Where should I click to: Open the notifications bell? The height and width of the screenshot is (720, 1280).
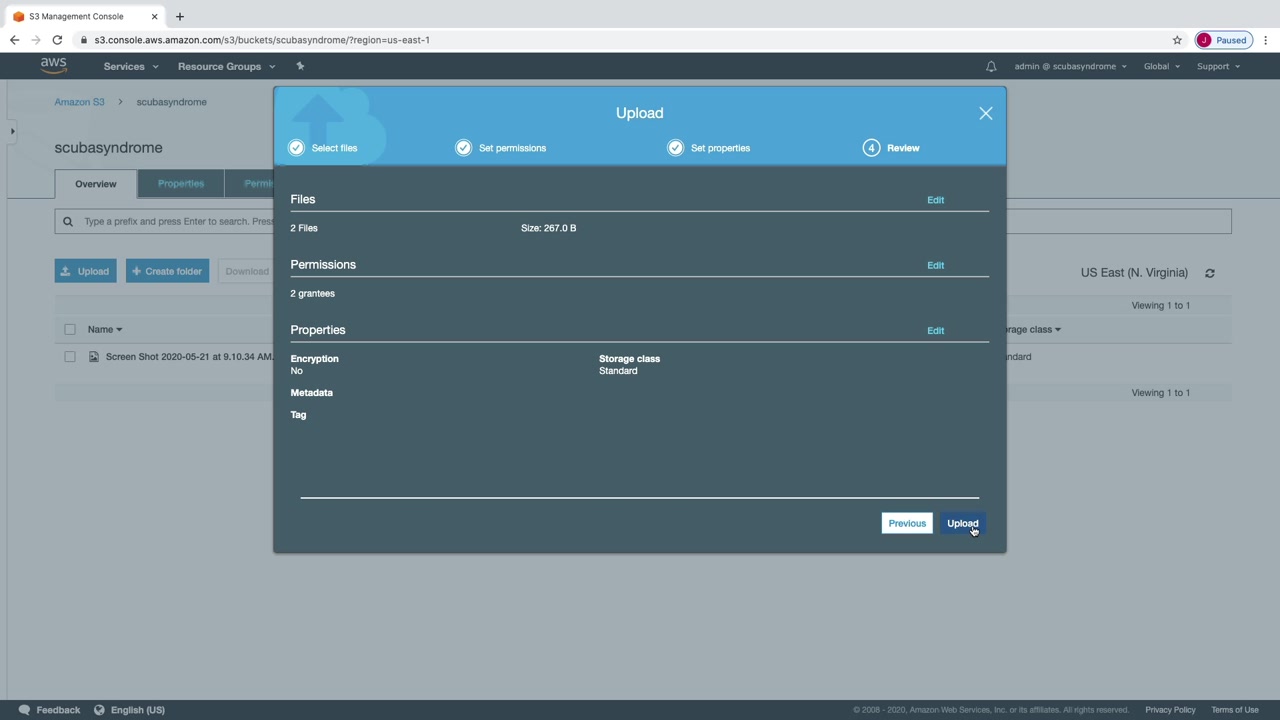click(x=991, y=66)
